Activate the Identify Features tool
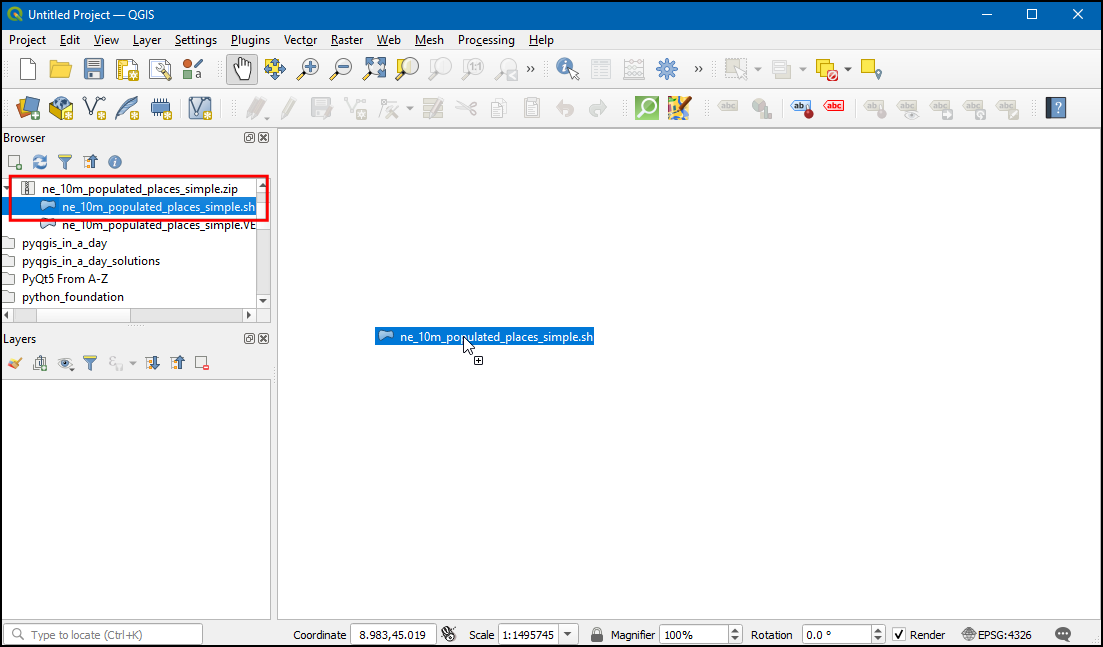Image resolution: width=1103 pixels, height=647 pixels. point(568,69)
